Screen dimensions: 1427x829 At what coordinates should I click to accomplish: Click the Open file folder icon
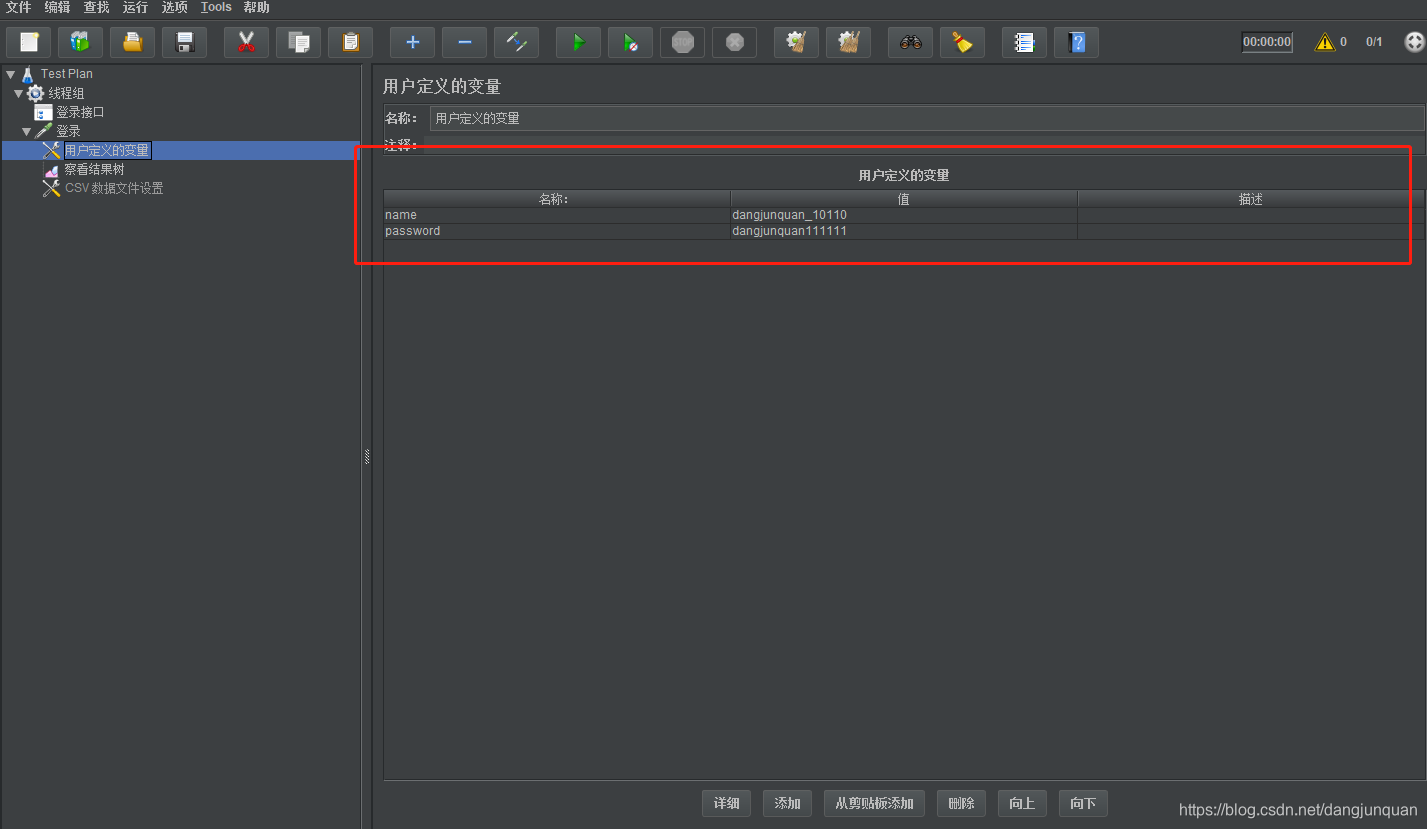pos(133,42)
